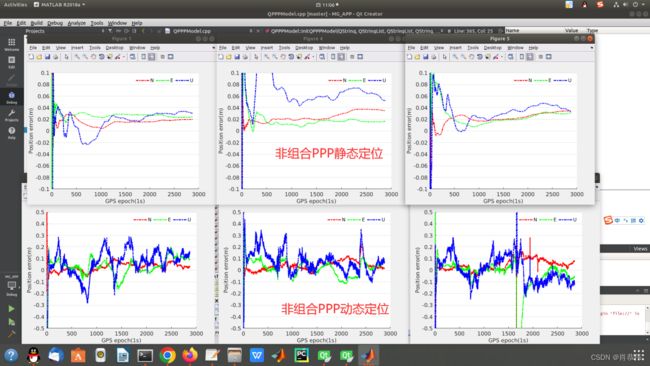Screen dimensions: 650x366
Task: Toggle Show Plot Tools in Figure 5 toolbar
Action: [x=549, y=57]
